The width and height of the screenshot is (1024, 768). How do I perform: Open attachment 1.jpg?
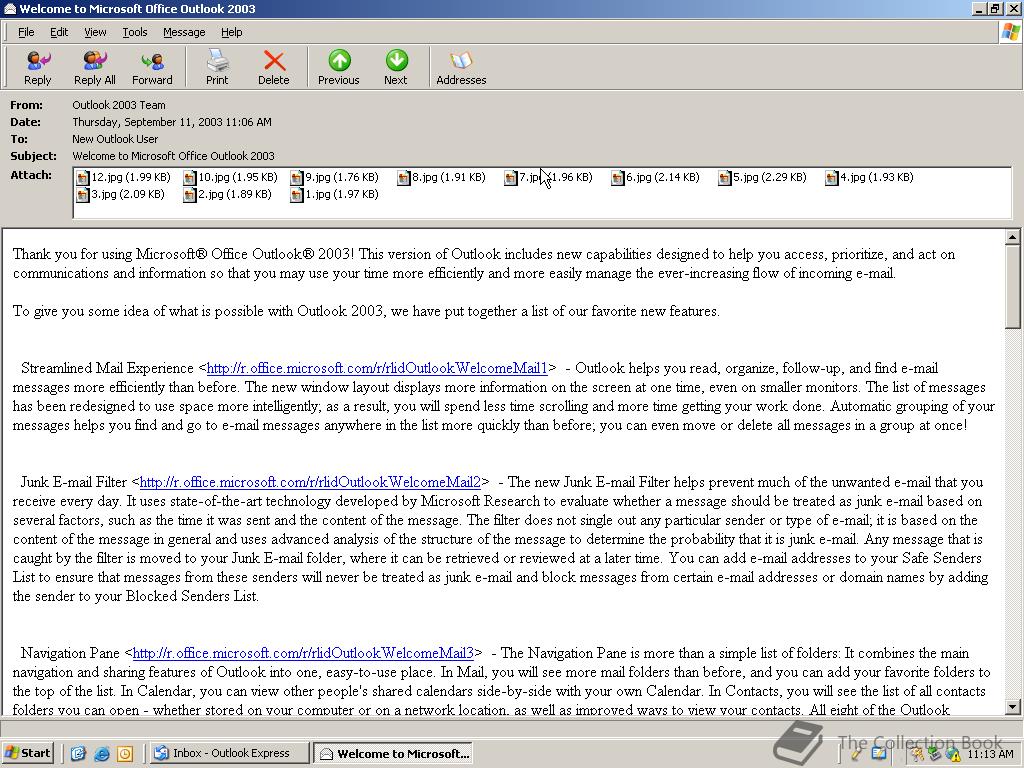334,195
